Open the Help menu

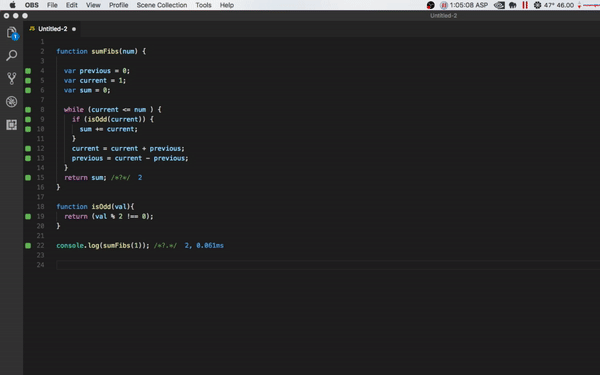(x=227, y=5)
